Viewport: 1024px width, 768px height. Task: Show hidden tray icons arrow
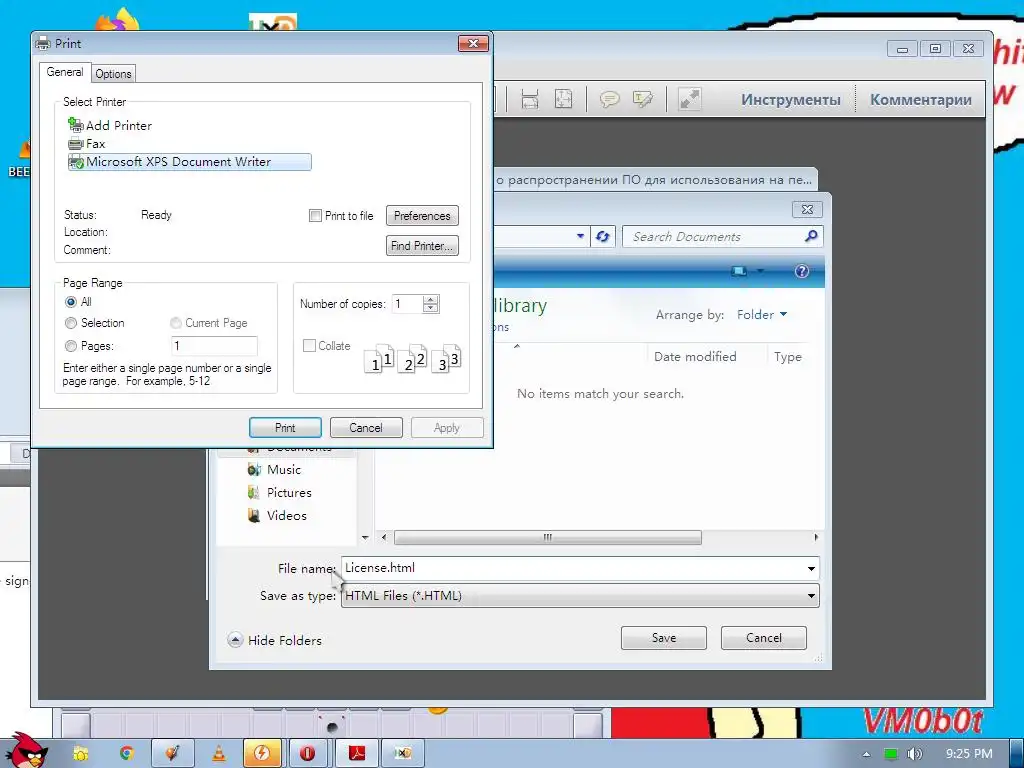867,754
